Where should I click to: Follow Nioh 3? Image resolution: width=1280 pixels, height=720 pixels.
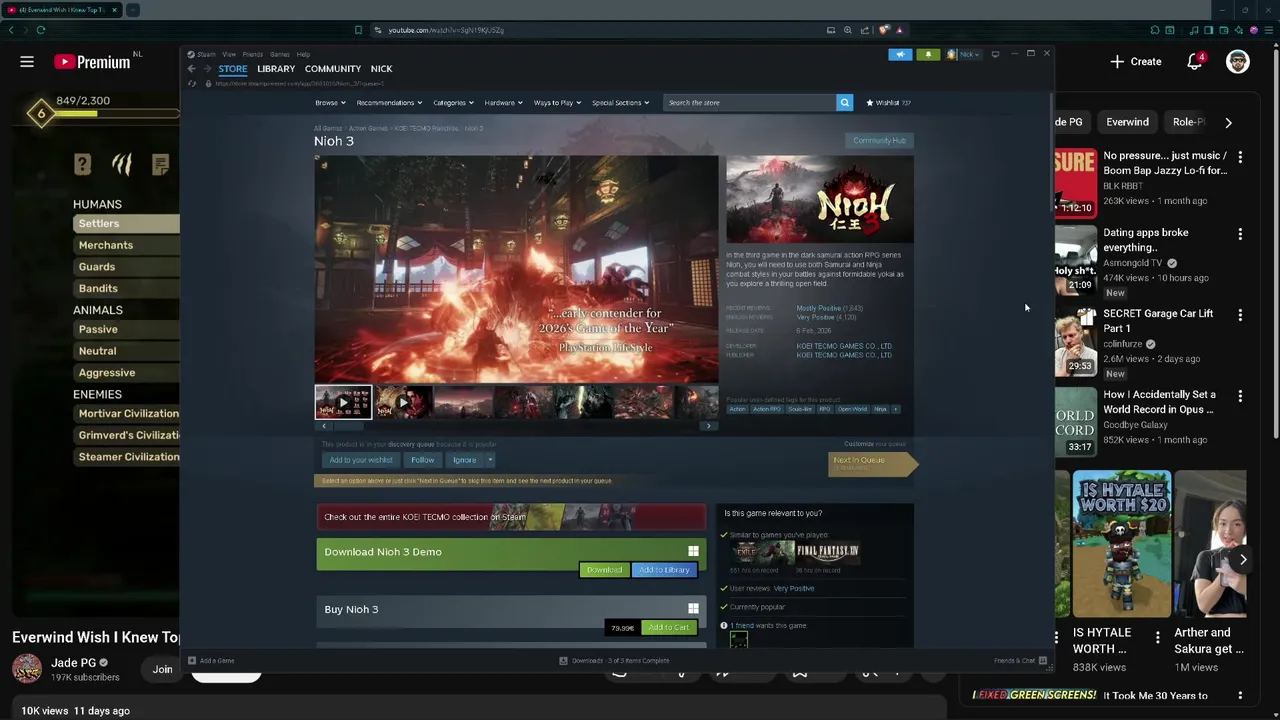(422, 460)
